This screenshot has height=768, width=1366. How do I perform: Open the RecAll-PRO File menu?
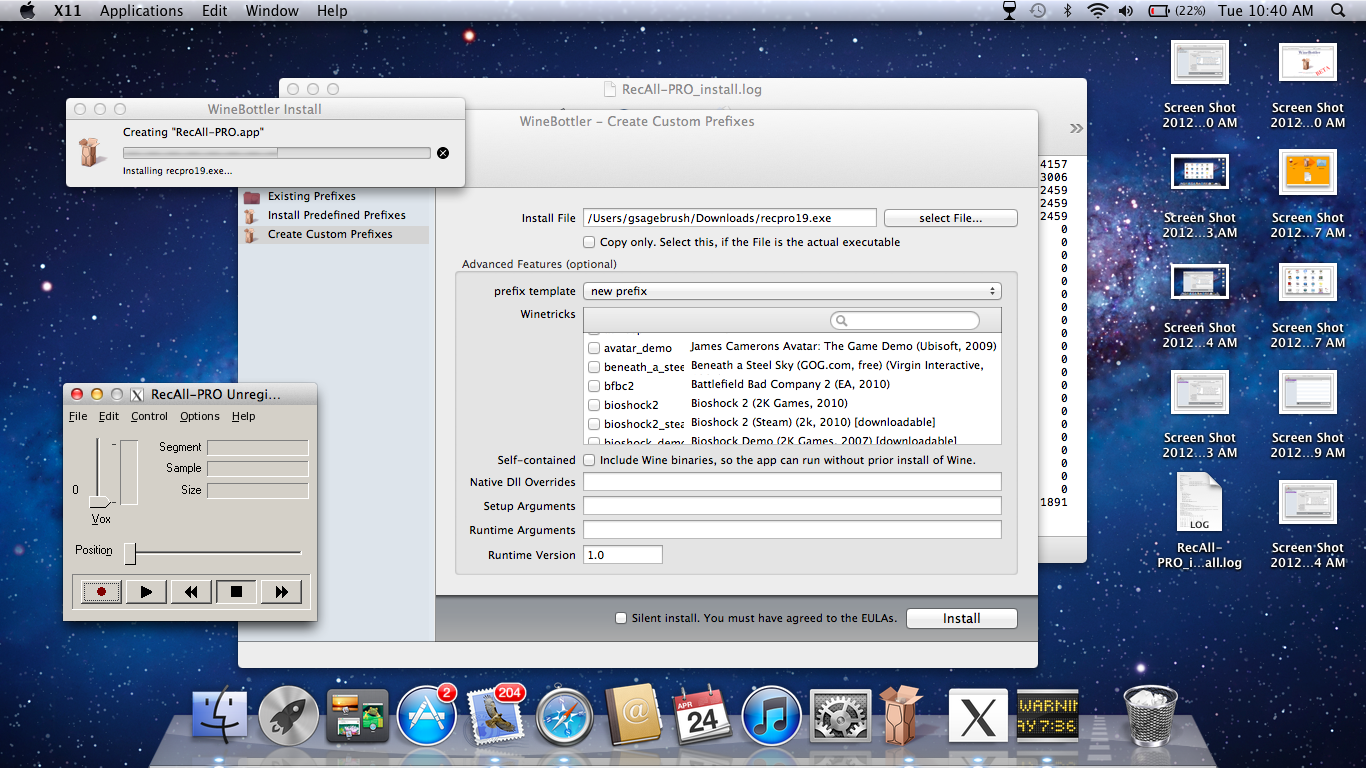[78, 416]
